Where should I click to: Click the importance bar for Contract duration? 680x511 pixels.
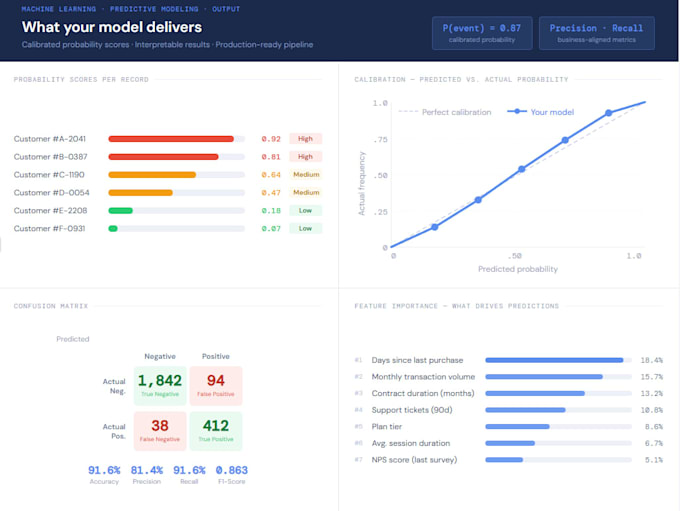tap(535, 393)
